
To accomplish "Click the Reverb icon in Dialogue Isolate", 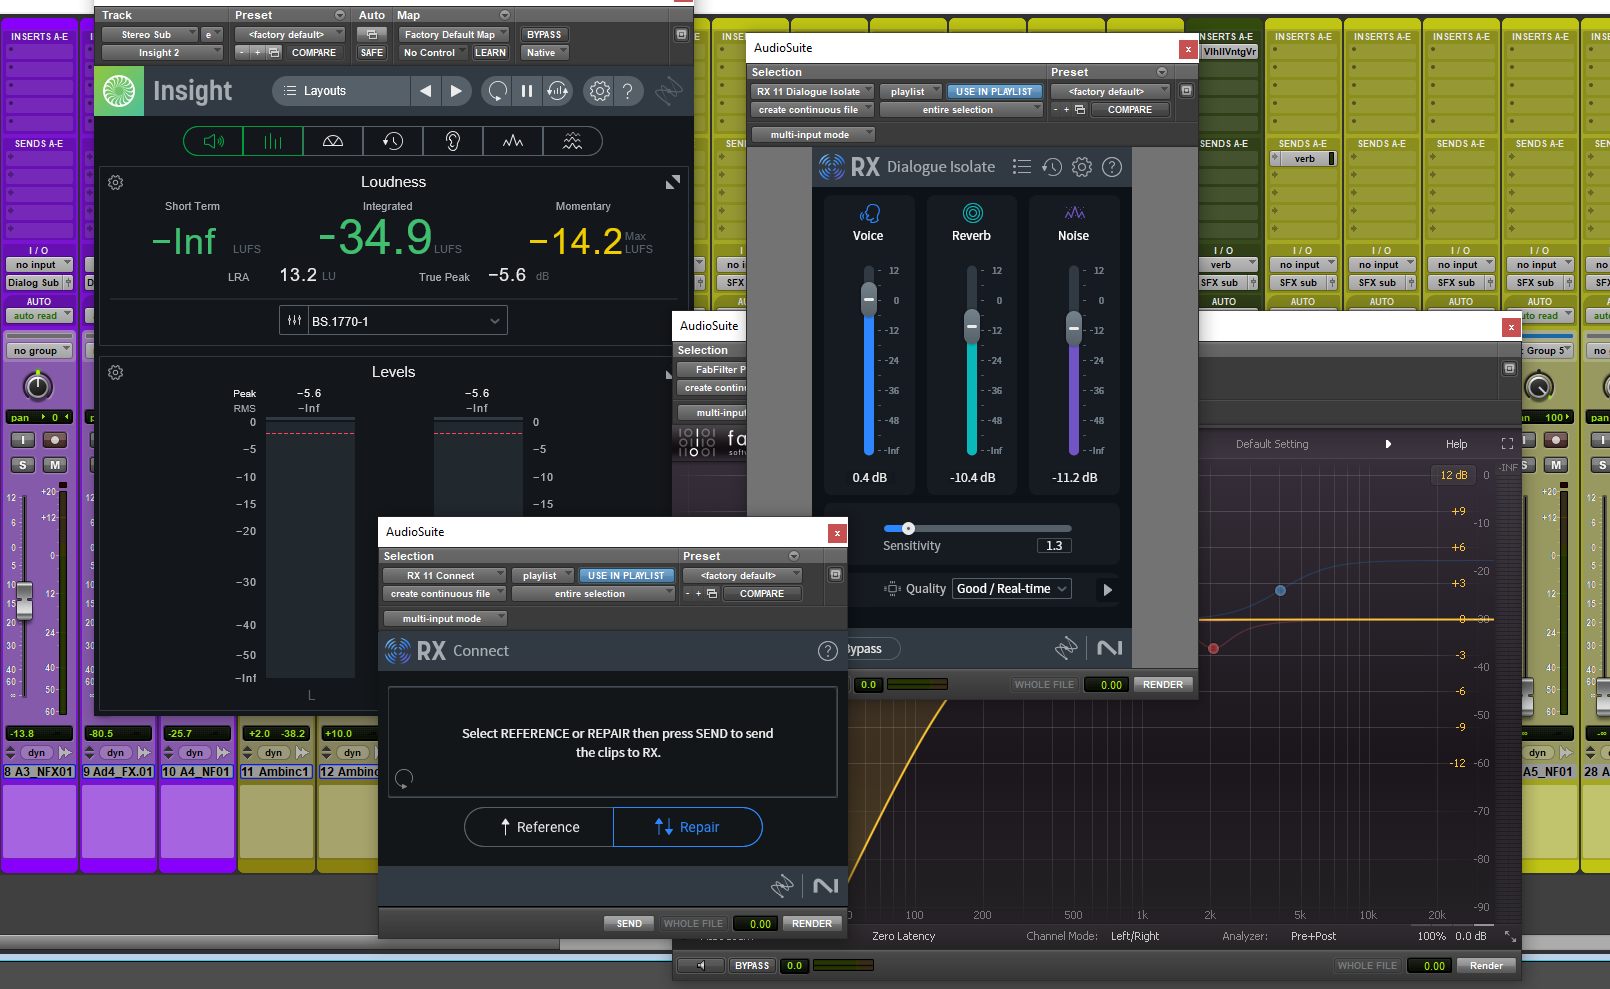I will tap(972, 213).
